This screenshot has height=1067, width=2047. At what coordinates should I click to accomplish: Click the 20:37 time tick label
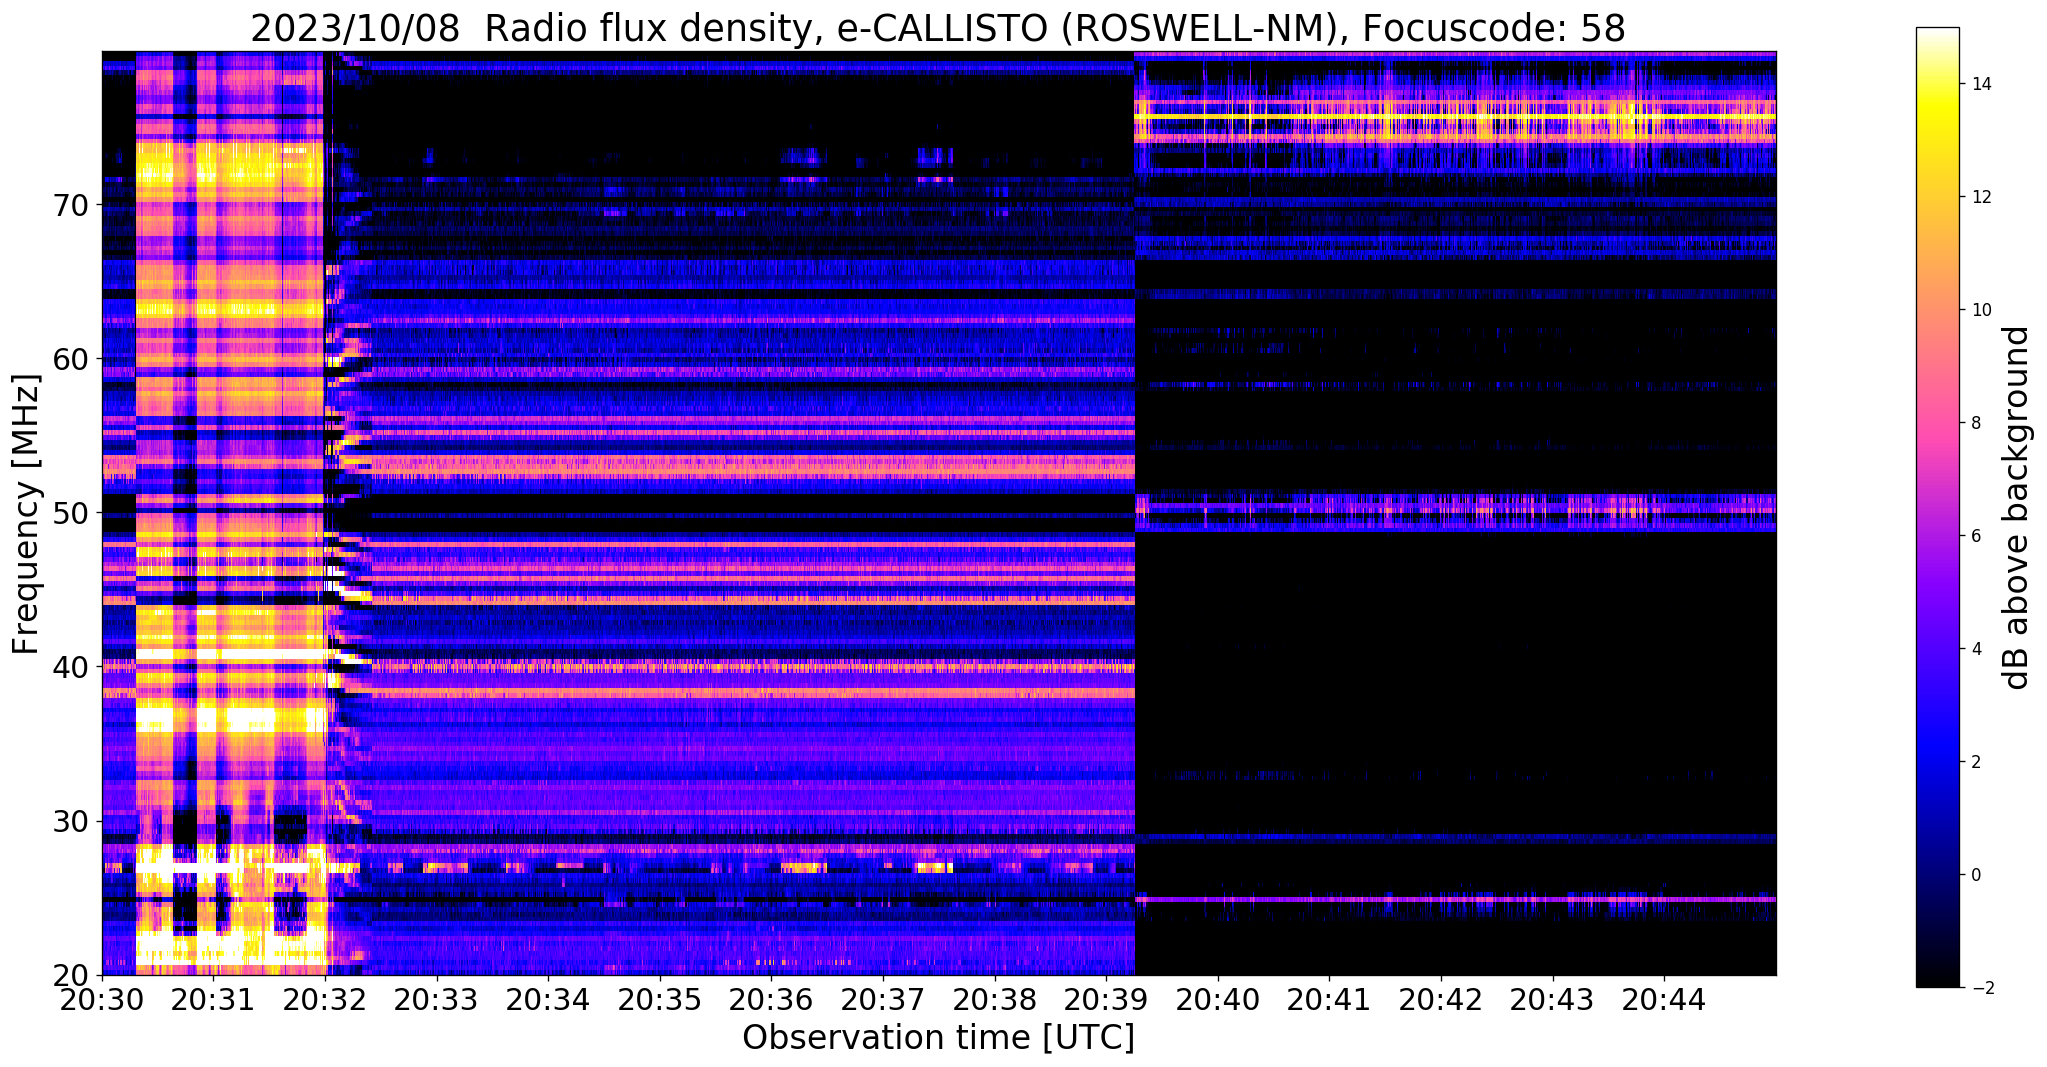tap(883, 998)
